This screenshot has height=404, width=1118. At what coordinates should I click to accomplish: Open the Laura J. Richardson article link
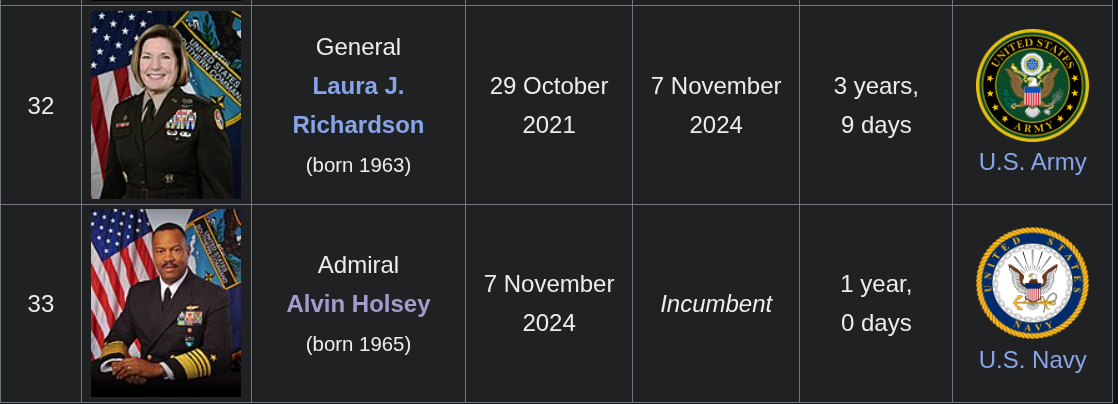pyautogui.click(x=358, y=105)
